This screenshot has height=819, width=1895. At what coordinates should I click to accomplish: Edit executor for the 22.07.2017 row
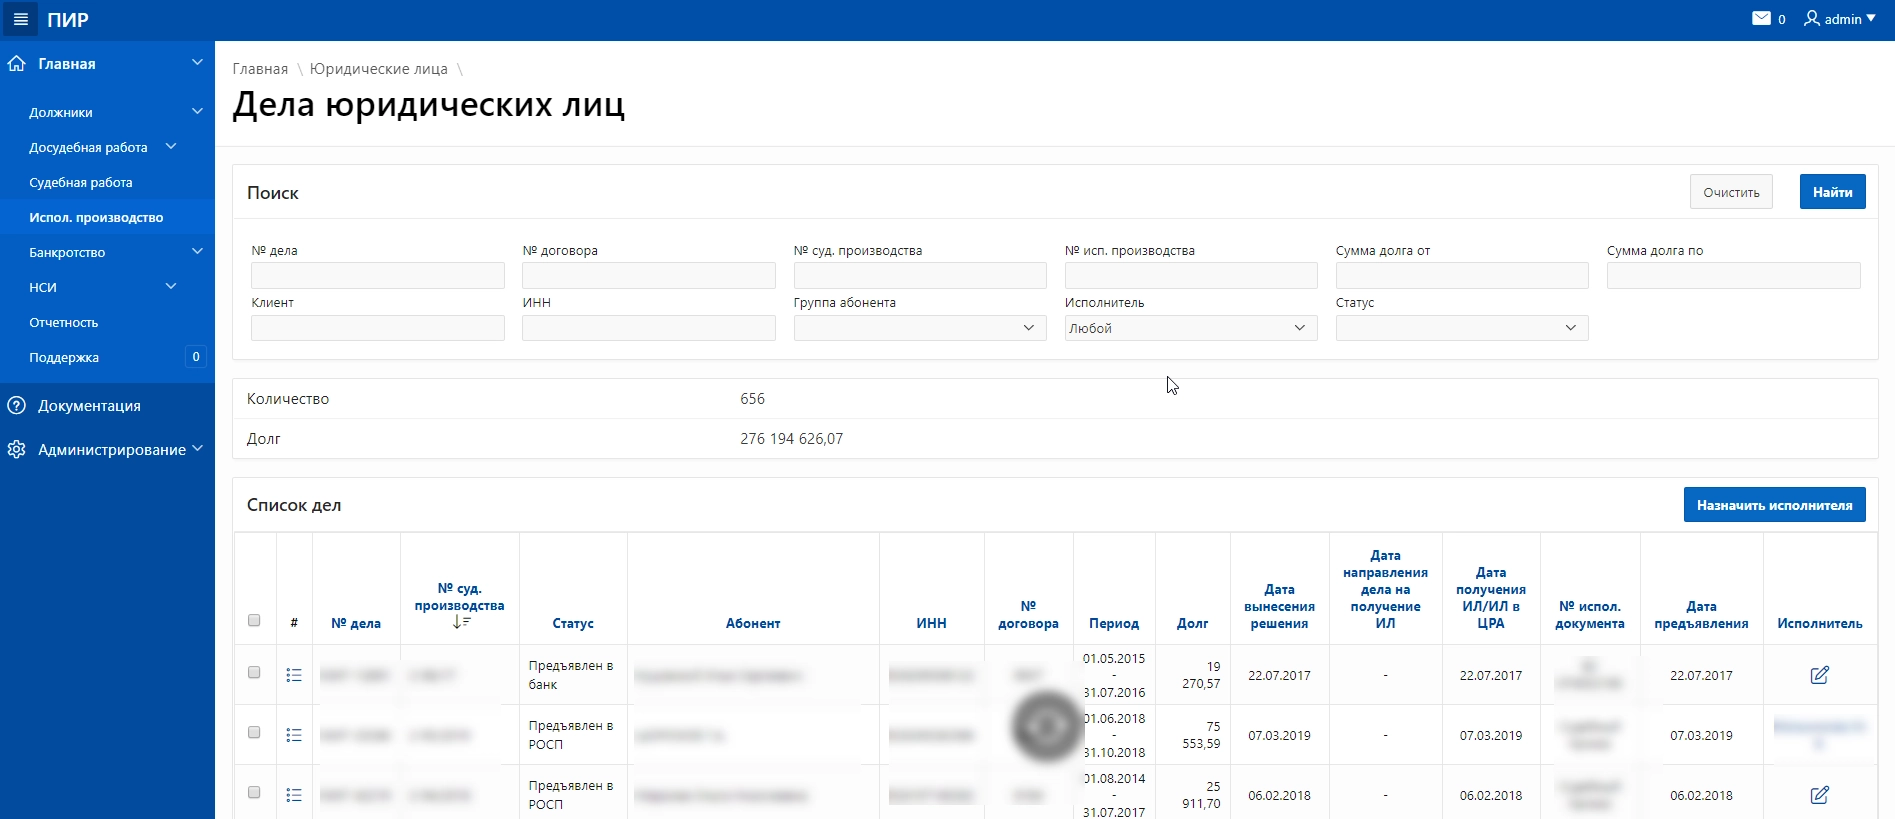(1820, 675)
